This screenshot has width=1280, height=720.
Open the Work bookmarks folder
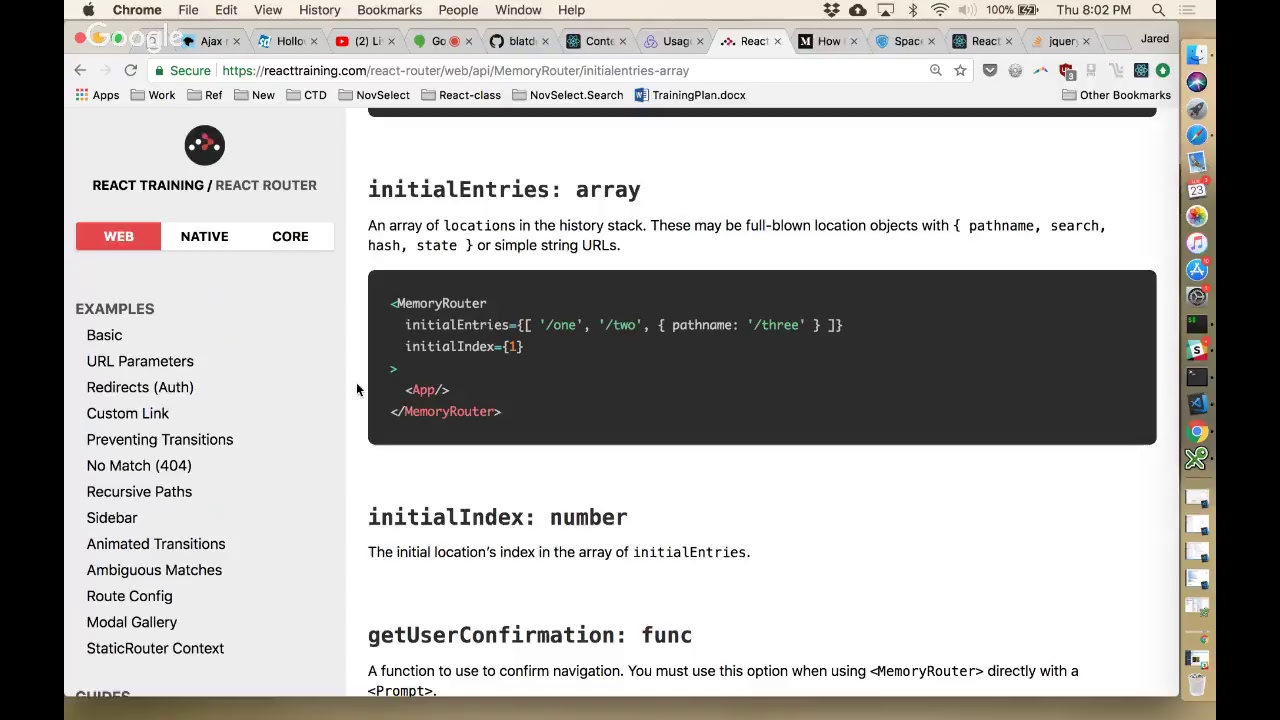(x=153, y=95)
